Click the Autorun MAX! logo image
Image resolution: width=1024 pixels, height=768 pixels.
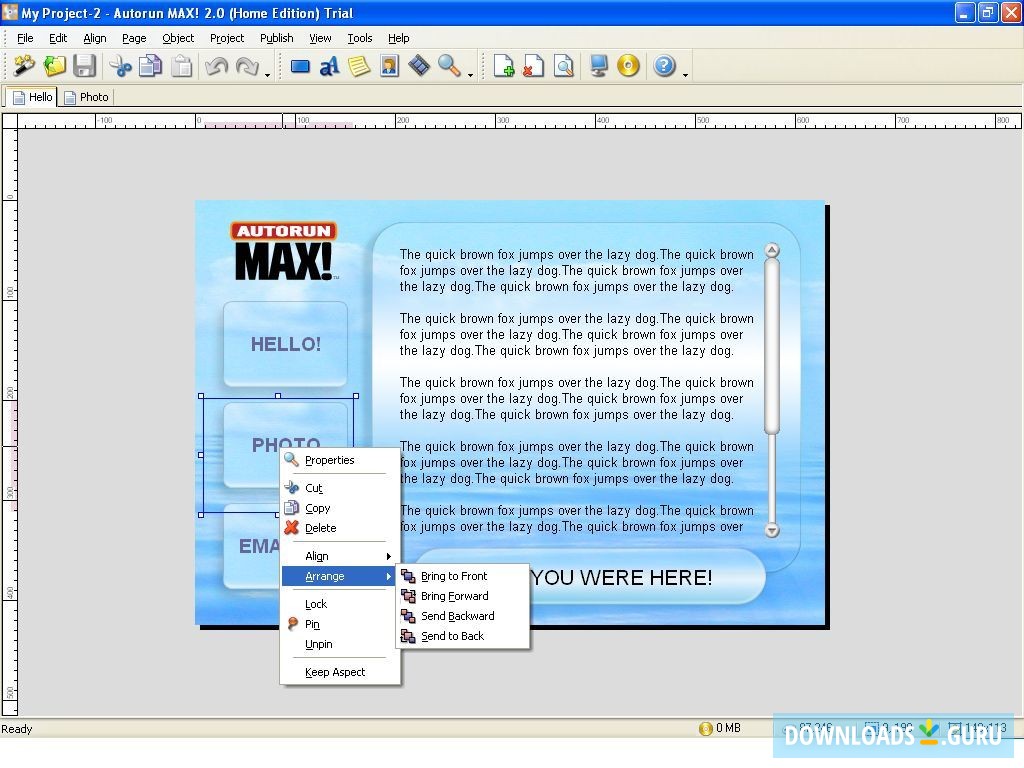point(284,251)
